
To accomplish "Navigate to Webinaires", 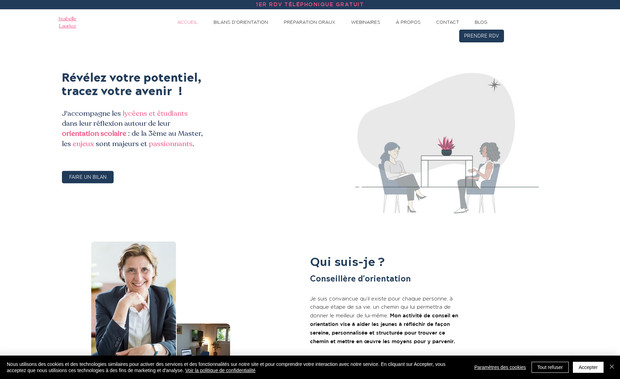I will click(365, 22).
